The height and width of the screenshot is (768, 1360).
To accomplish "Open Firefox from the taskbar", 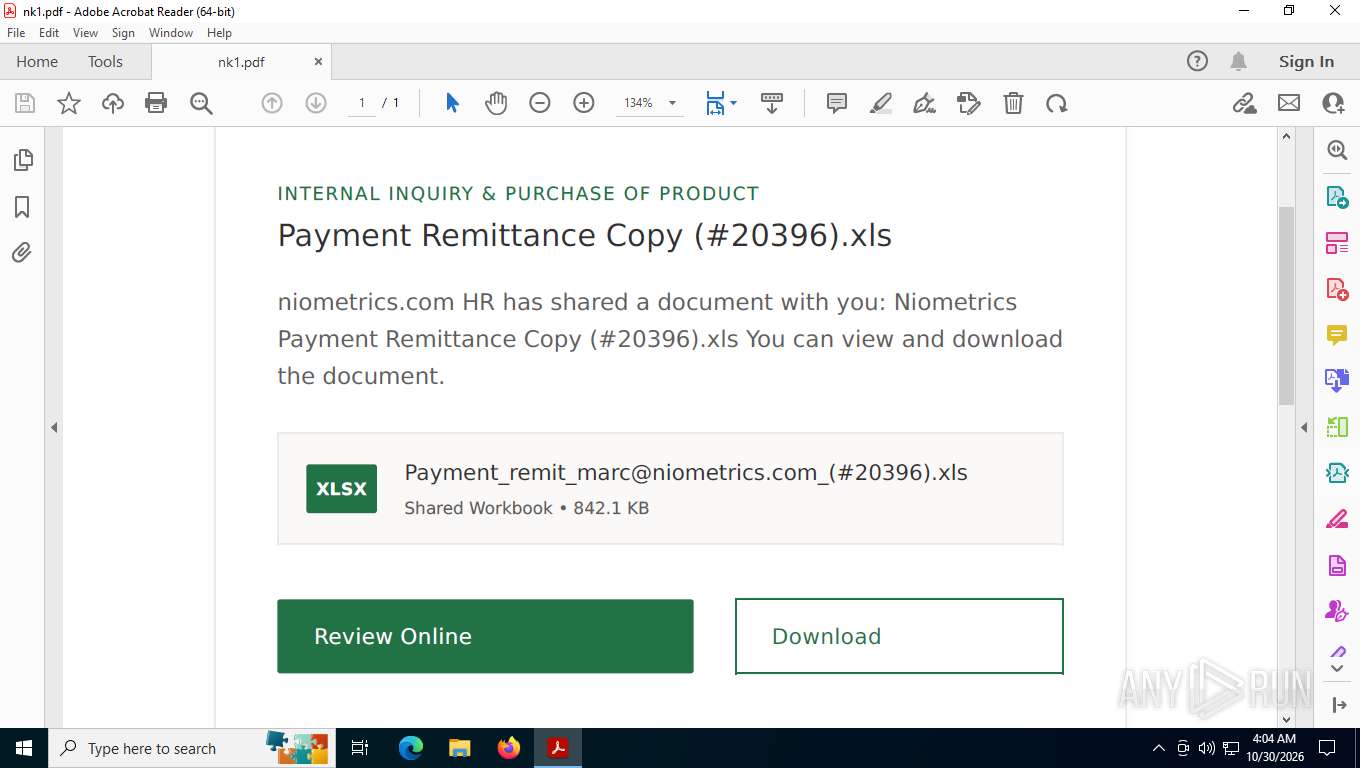I will (x=509, y=748).
